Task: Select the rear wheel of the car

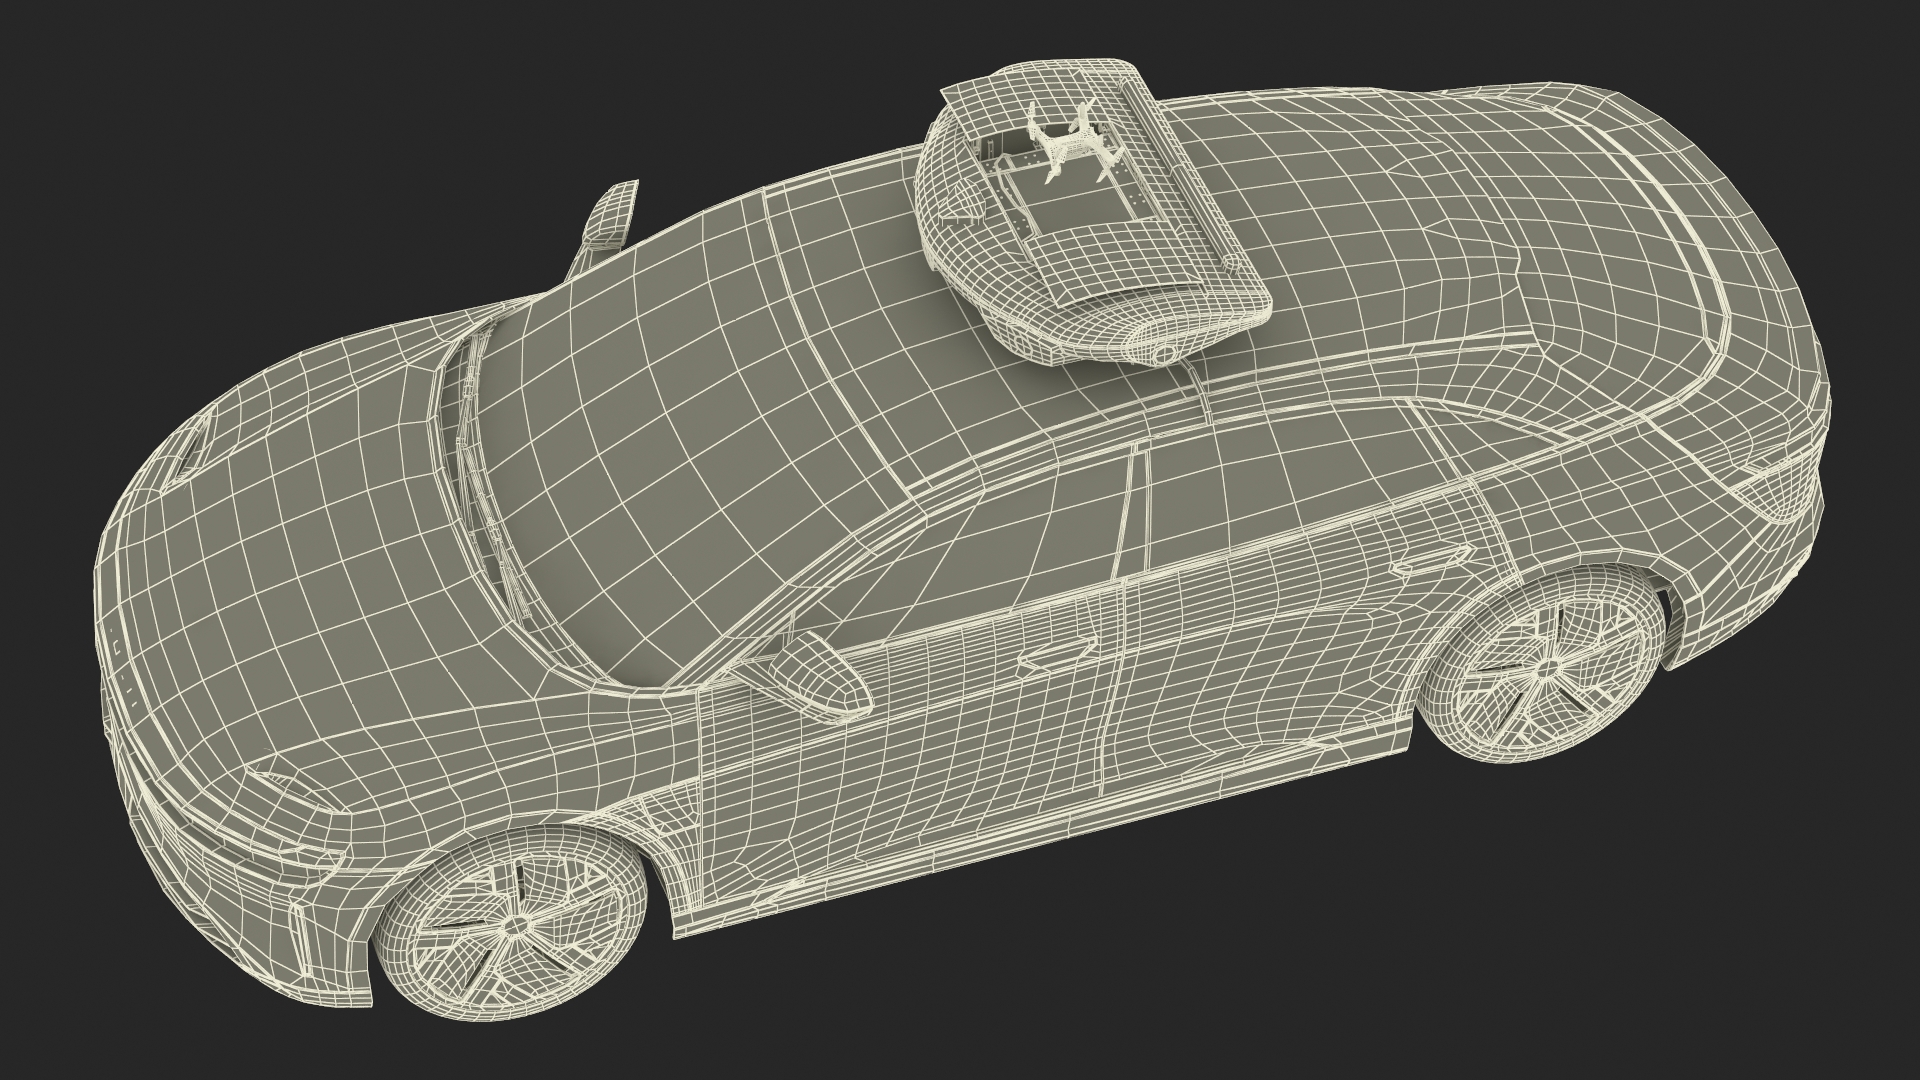Action: coord(1543,665)
